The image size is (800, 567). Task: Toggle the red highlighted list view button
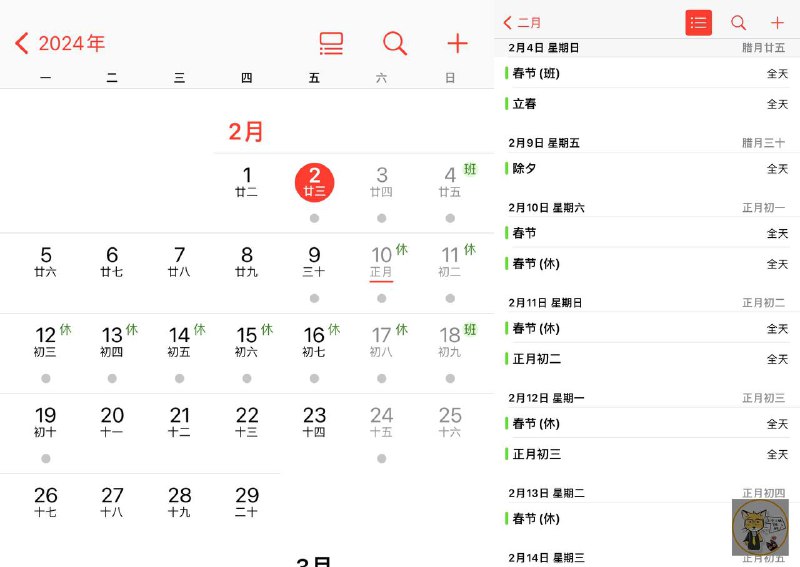pos(698,22)
